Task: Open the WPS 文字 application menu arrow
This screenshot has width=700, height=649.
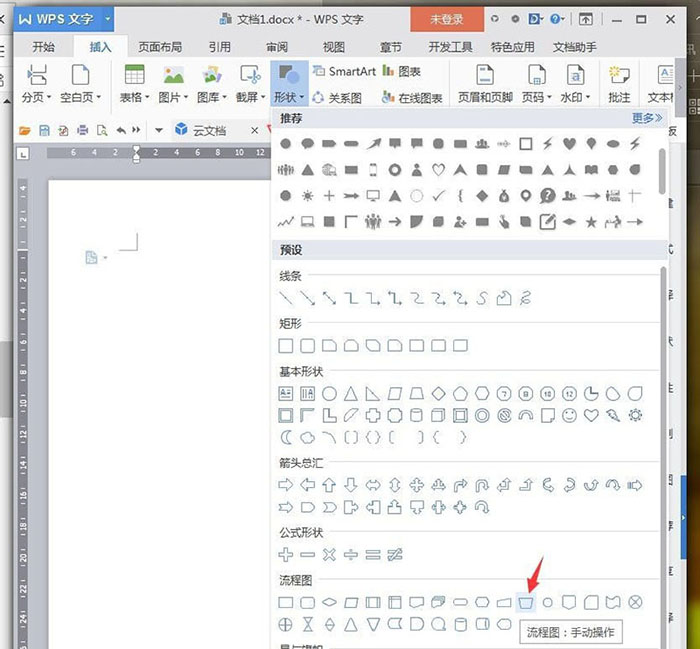Action: 108,19
